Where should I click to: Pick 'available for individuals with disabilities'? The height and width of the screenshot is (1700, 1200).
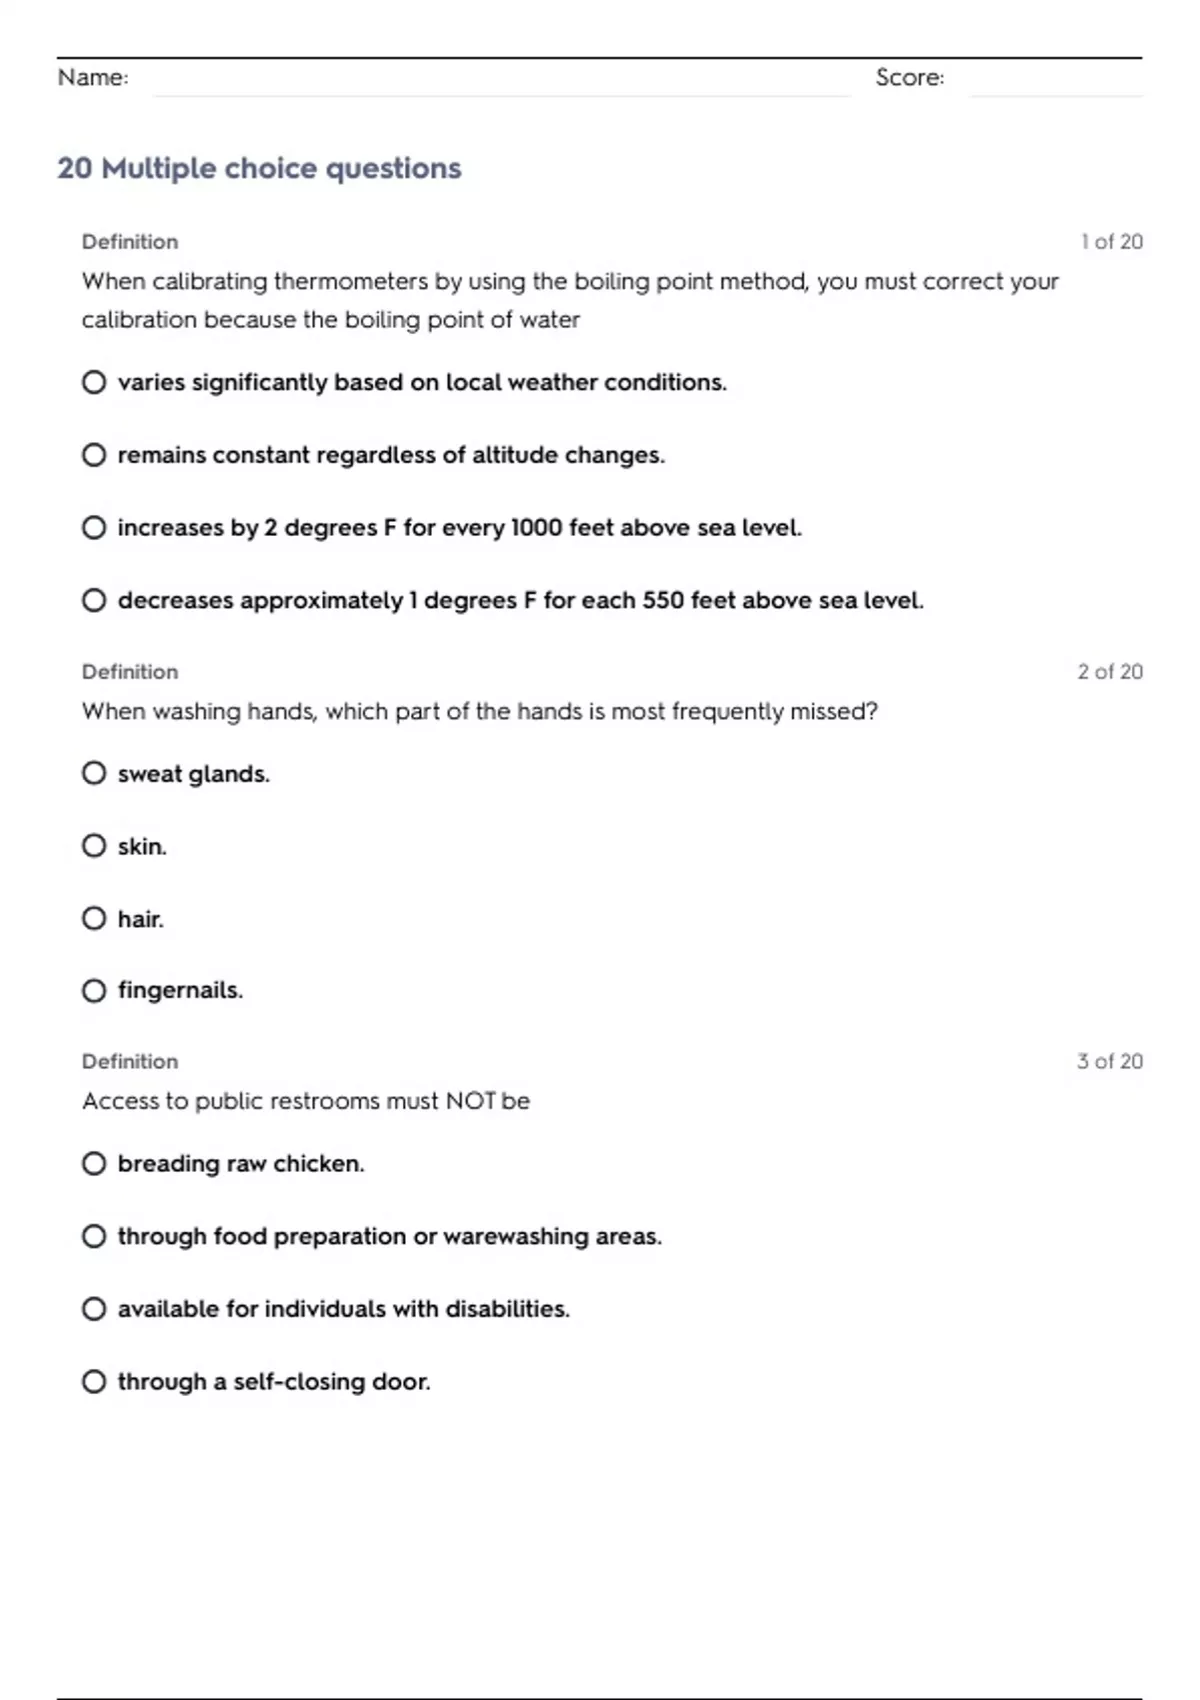point(94,1308)
